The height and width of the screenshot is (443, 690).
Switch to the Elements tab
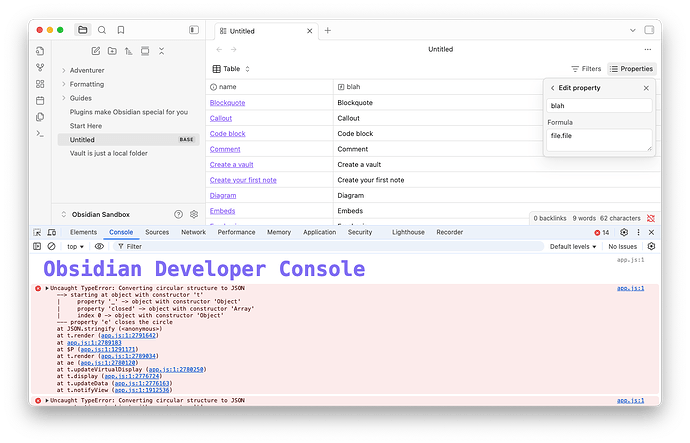83,232
